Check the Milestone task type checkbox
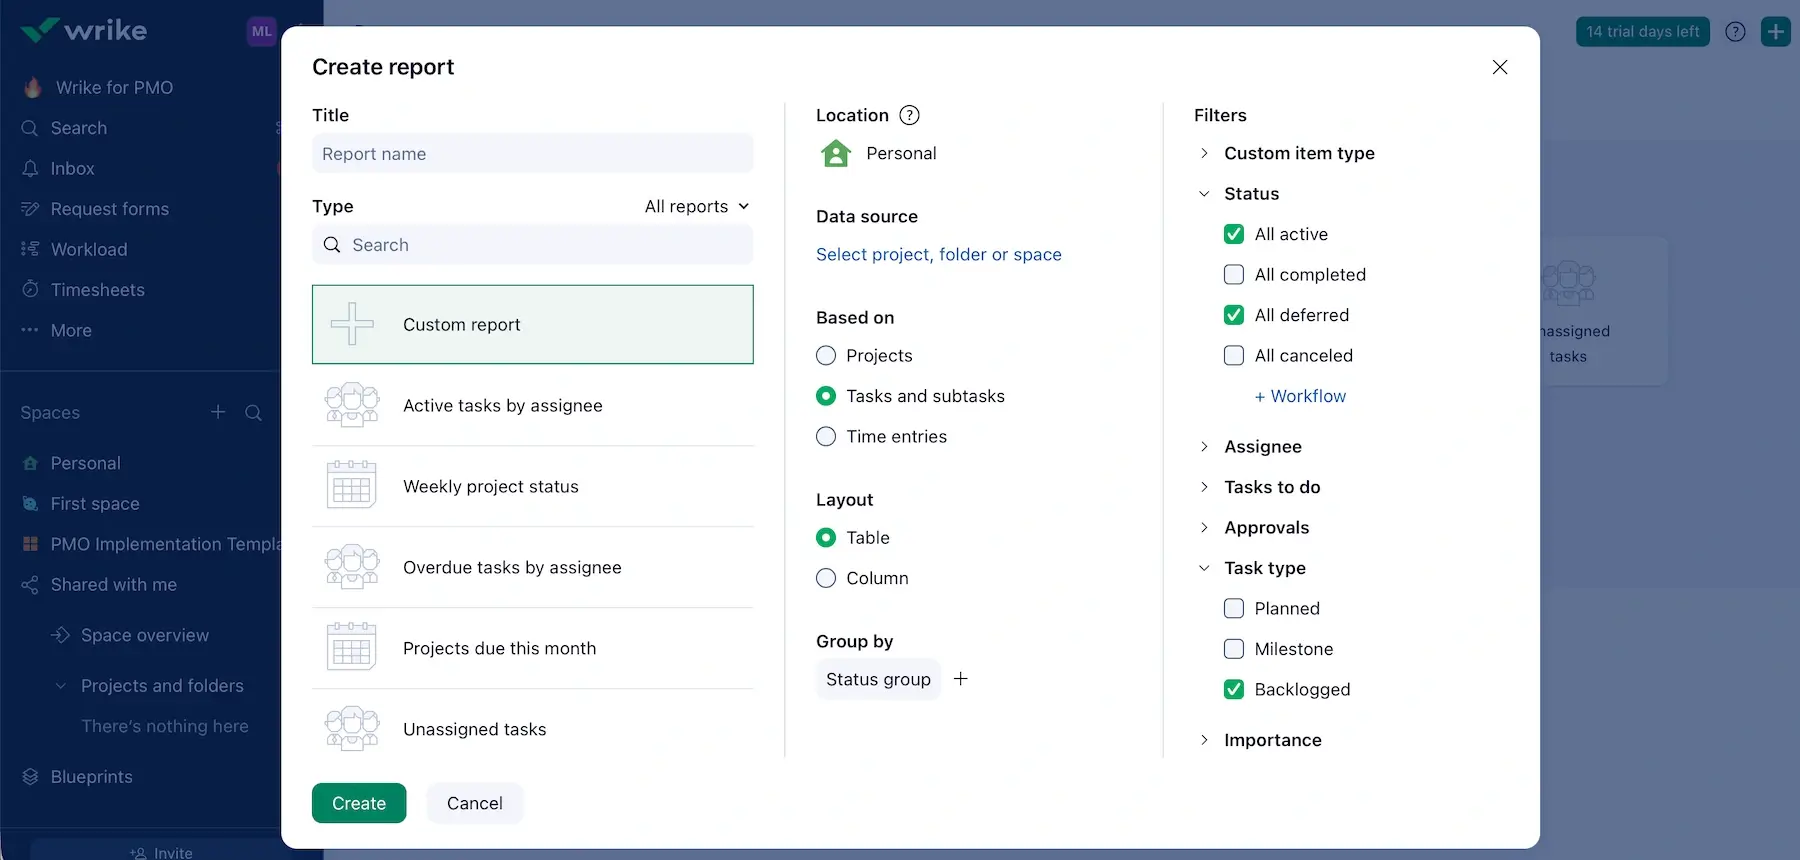The height and width of the screenshot is (860, 1800). click(1234, 649)
